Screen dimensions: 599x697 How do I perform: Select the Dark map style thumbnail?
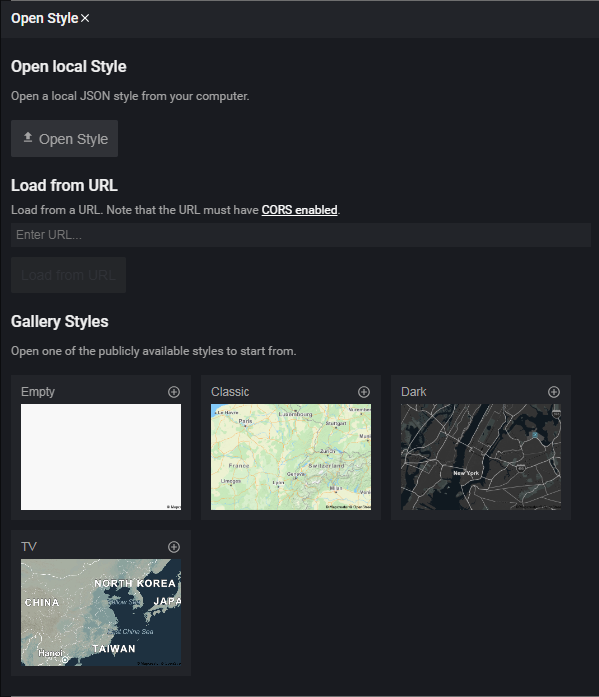point(481,457)
